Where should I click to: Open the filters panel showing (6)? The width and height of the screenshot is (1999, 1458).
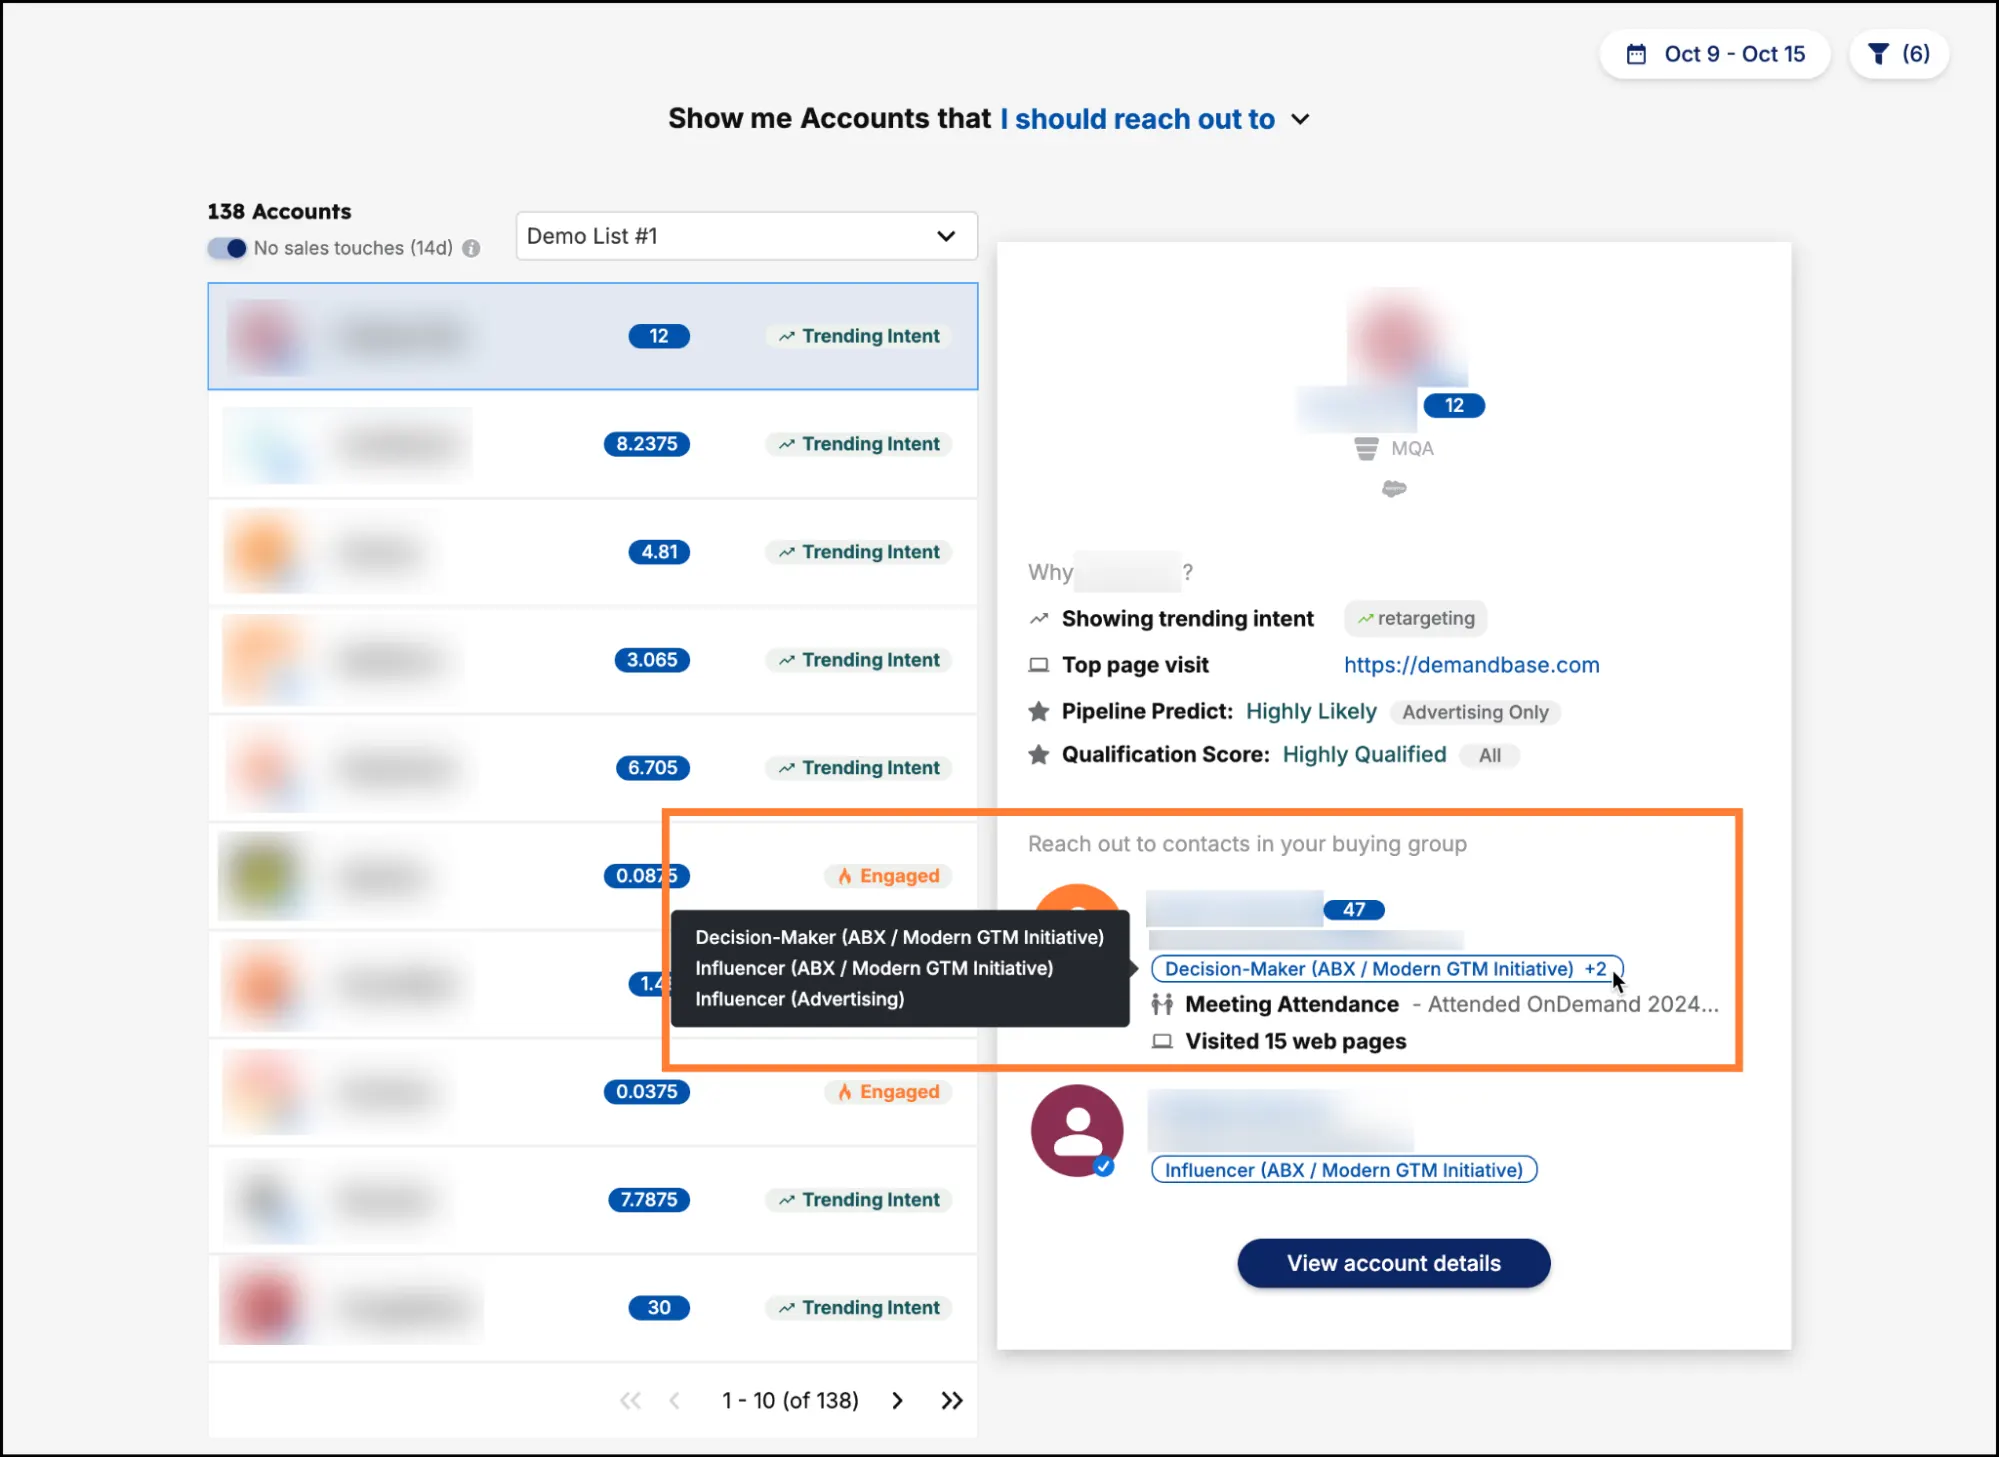coord(1897,54)
